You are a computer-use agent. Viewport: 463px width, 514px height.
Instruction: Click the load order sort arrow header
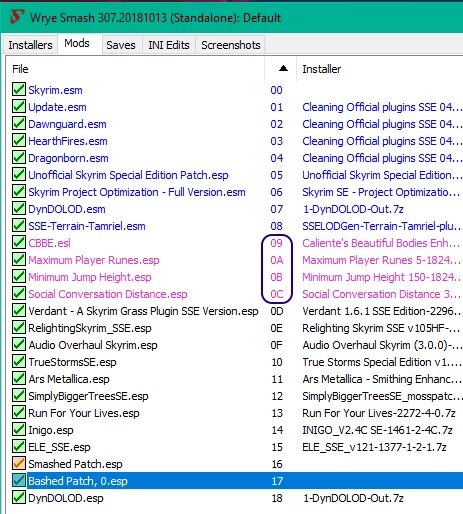click(x=283, y=69)
